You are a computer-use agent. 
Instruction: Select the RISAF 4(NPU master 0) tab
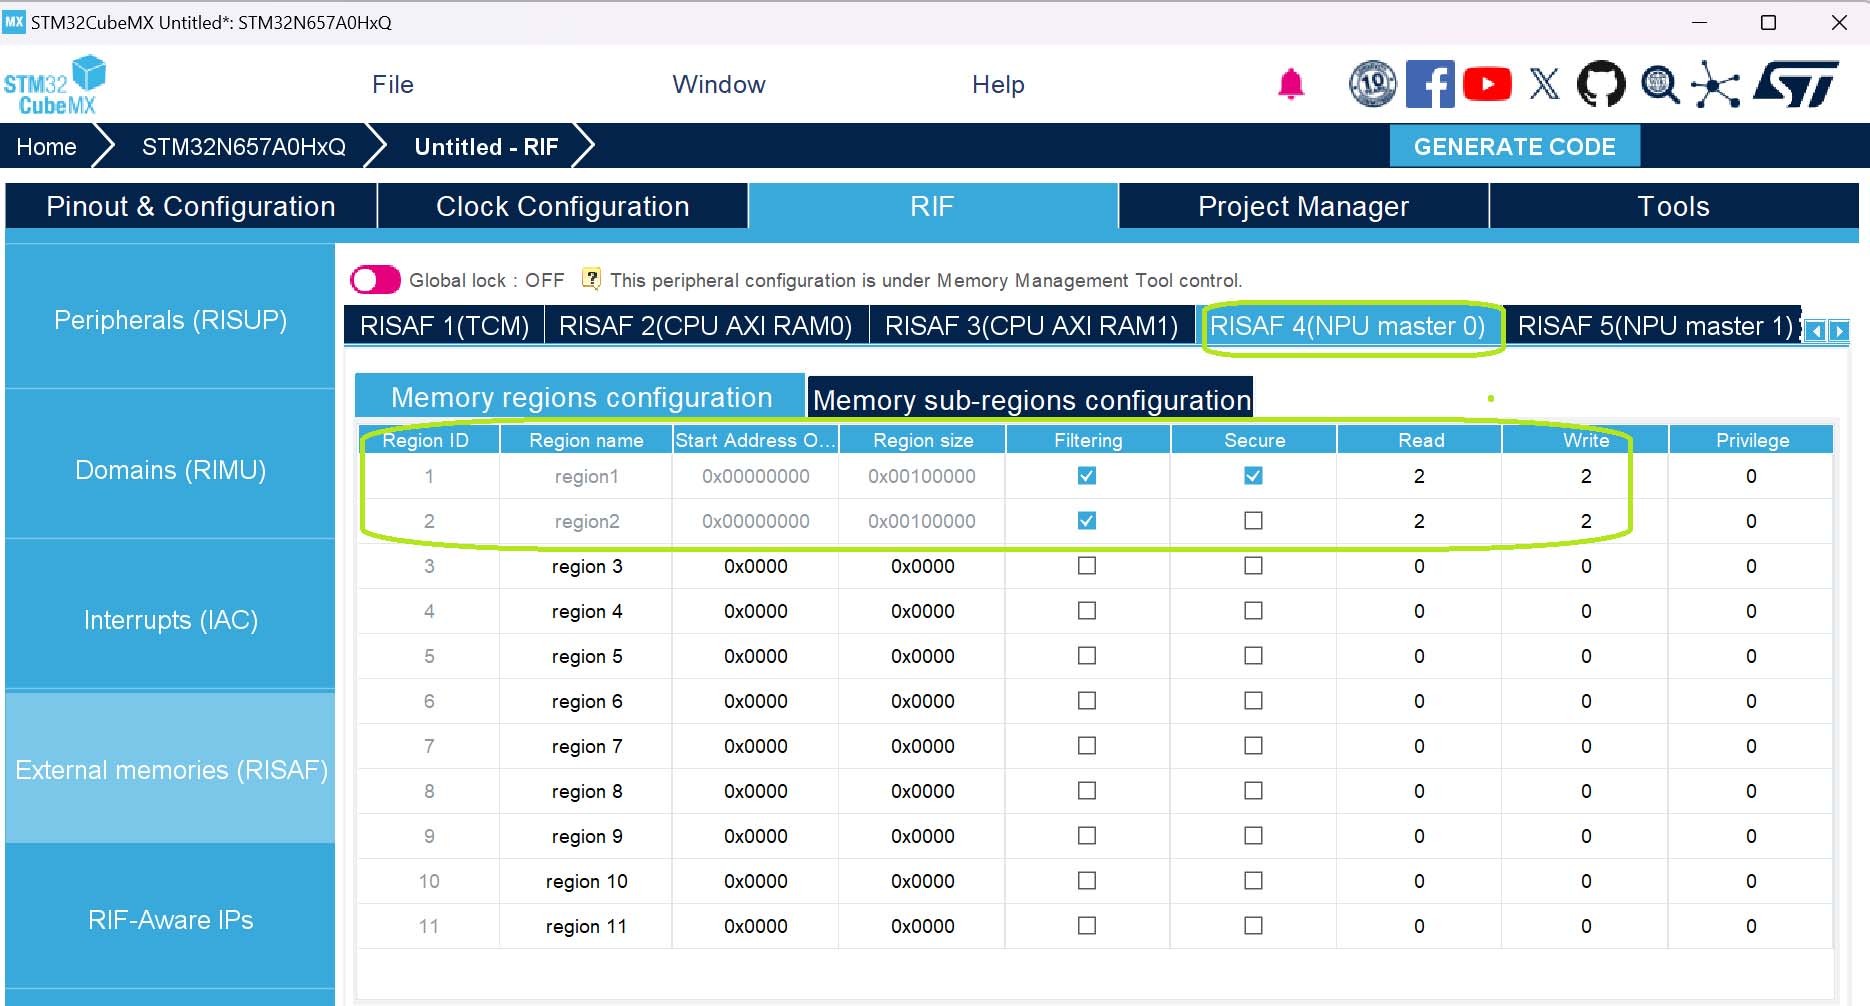[x=1348, y=326]
